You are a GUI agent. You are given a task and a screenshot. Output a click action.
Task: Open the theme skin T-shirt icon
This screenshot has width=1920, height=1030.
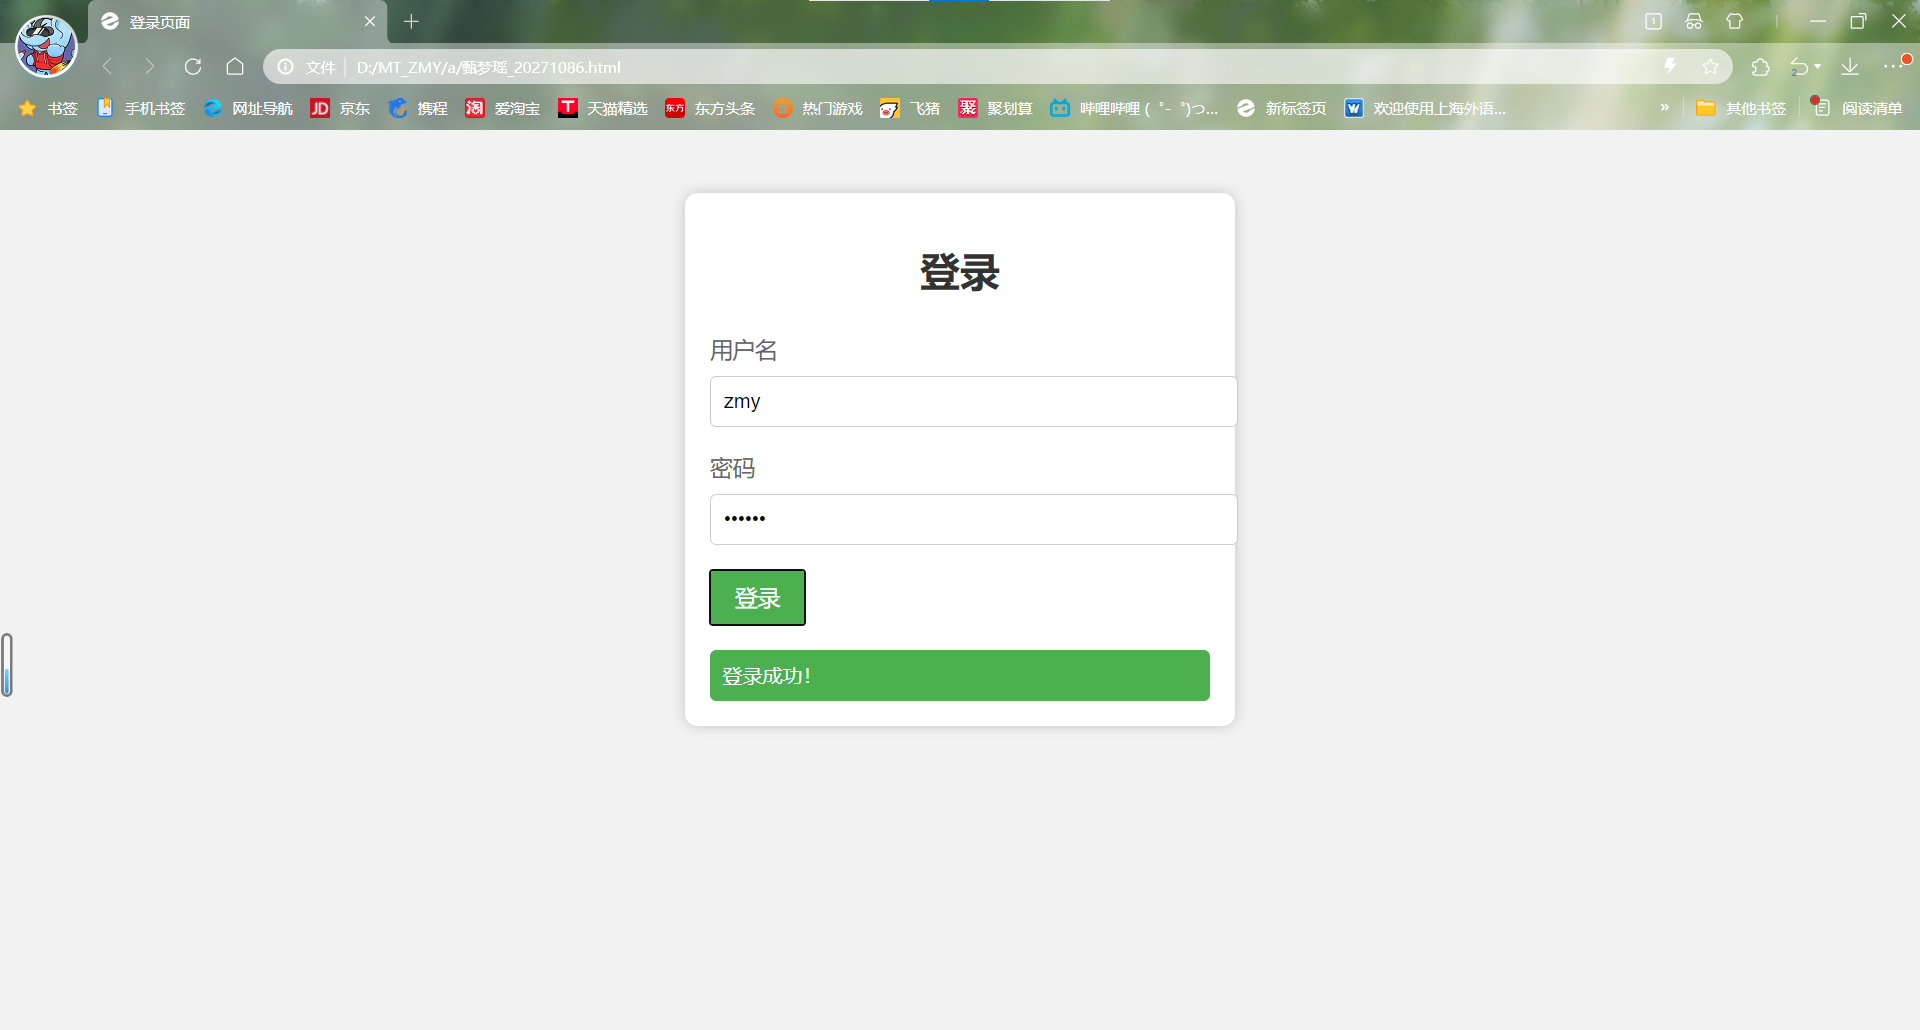point(1737,21)
